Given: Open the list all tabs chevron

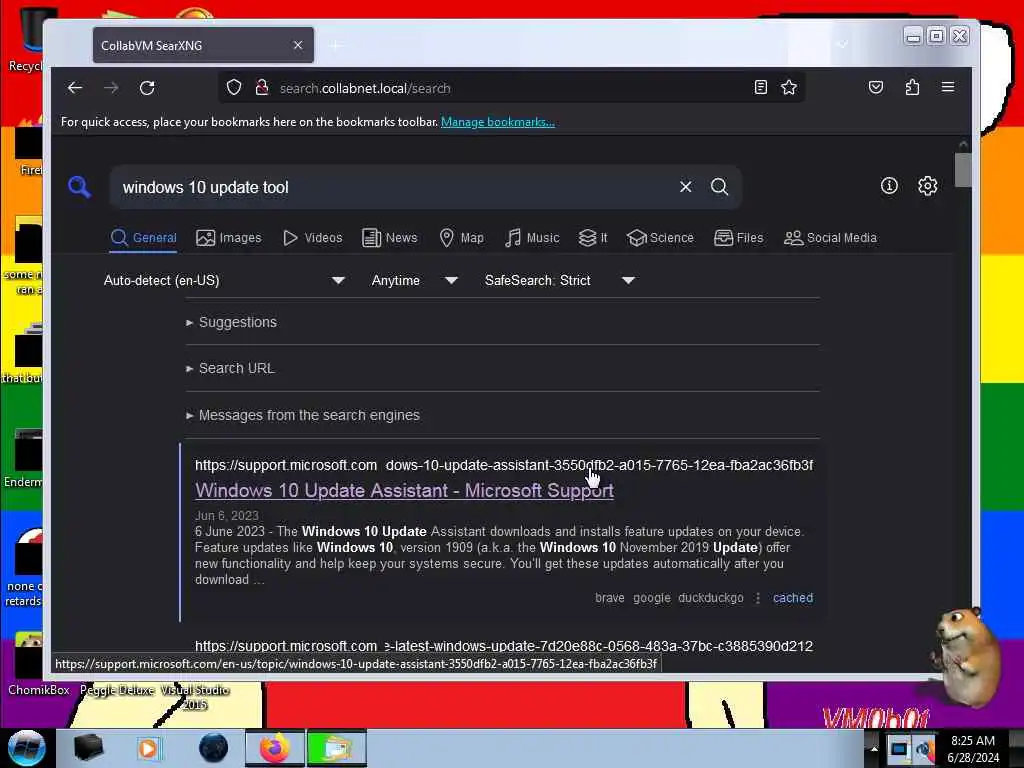Looking at the screenshot, I should [x=842, y=44].
